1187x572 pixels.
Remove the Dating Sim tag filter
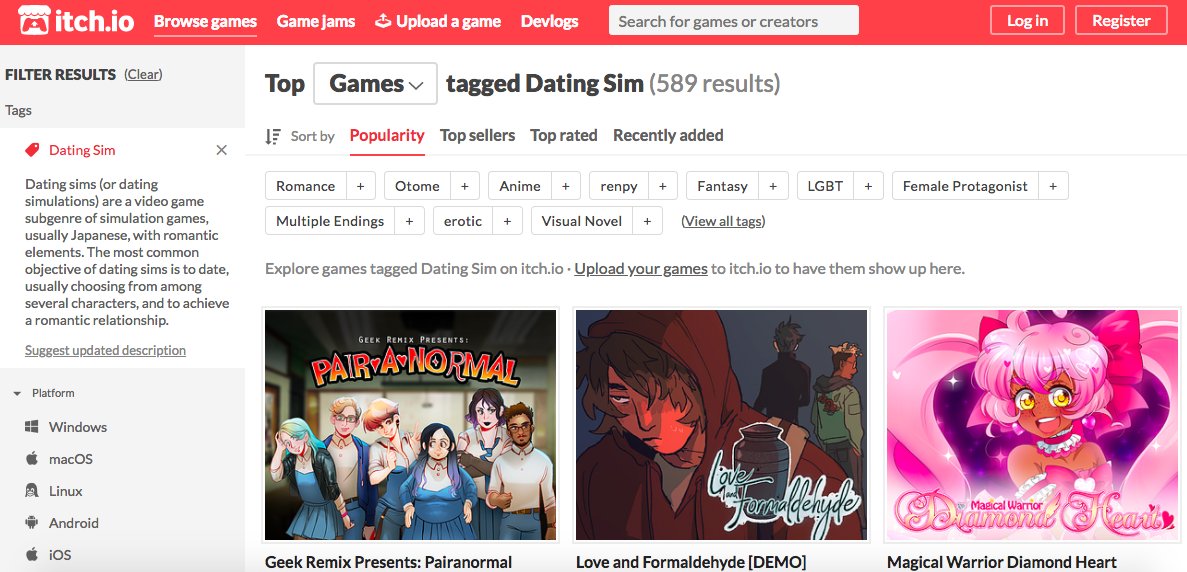222,150
